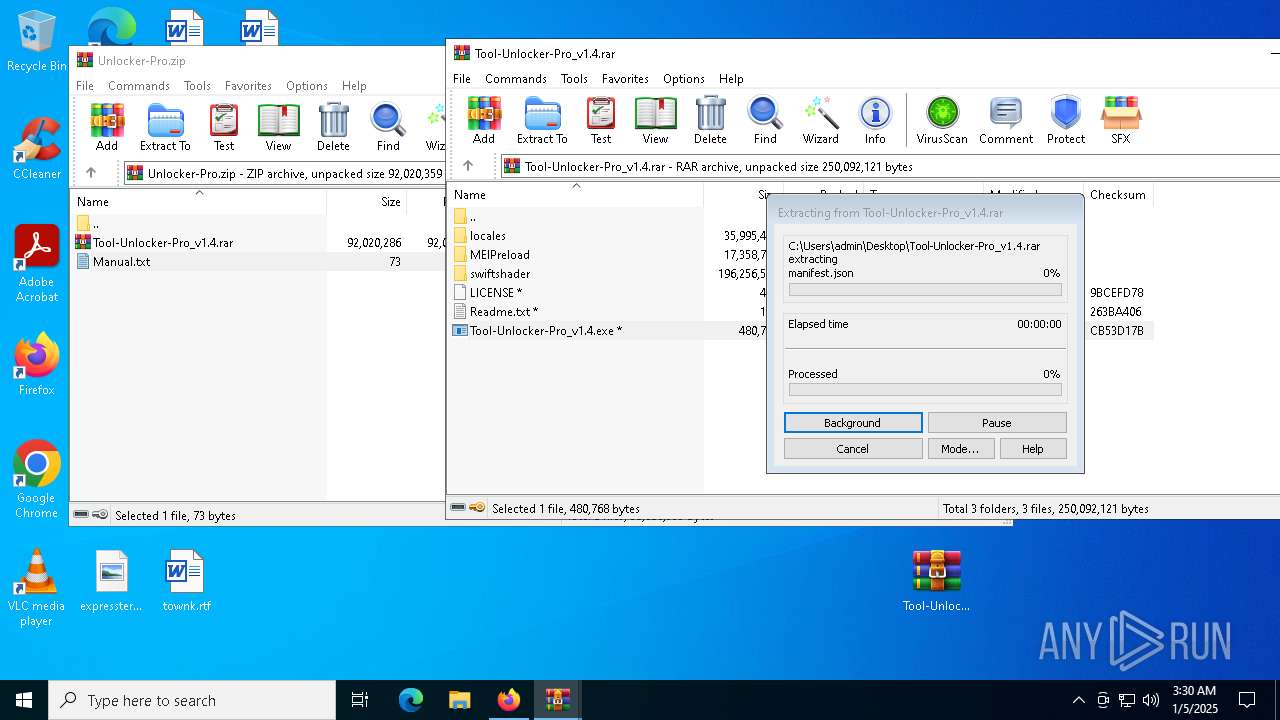Click View icon in Tool-Unlocker-Pro_v1.4.rar window
This screenshot has height=720, width=1280.
coord(655,121)
